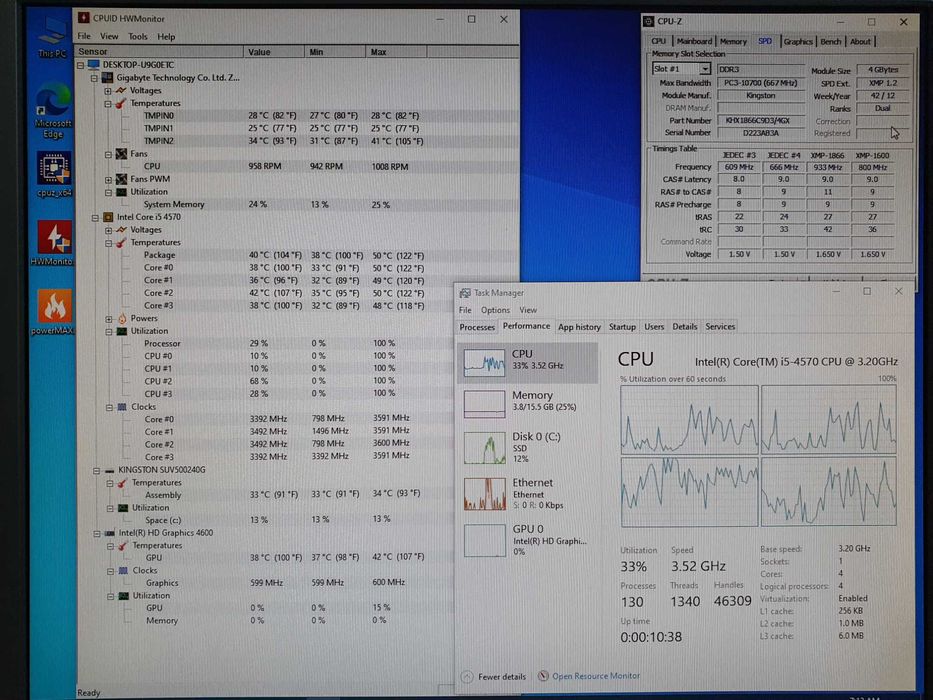The width and height of the screenshot is (933, 700).
Task: Click the CPU-Z title bar icon
Action: click(x=649, y=21)
